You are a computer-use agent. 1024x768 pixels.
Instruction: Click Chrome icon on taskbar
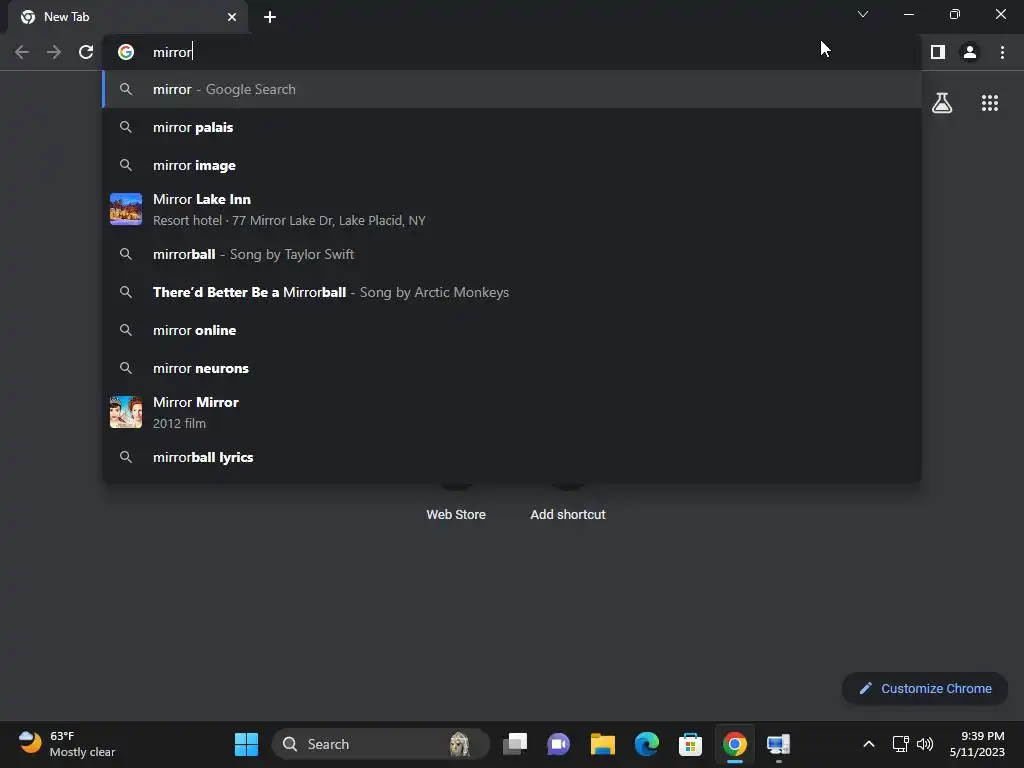tap(735, 744)
